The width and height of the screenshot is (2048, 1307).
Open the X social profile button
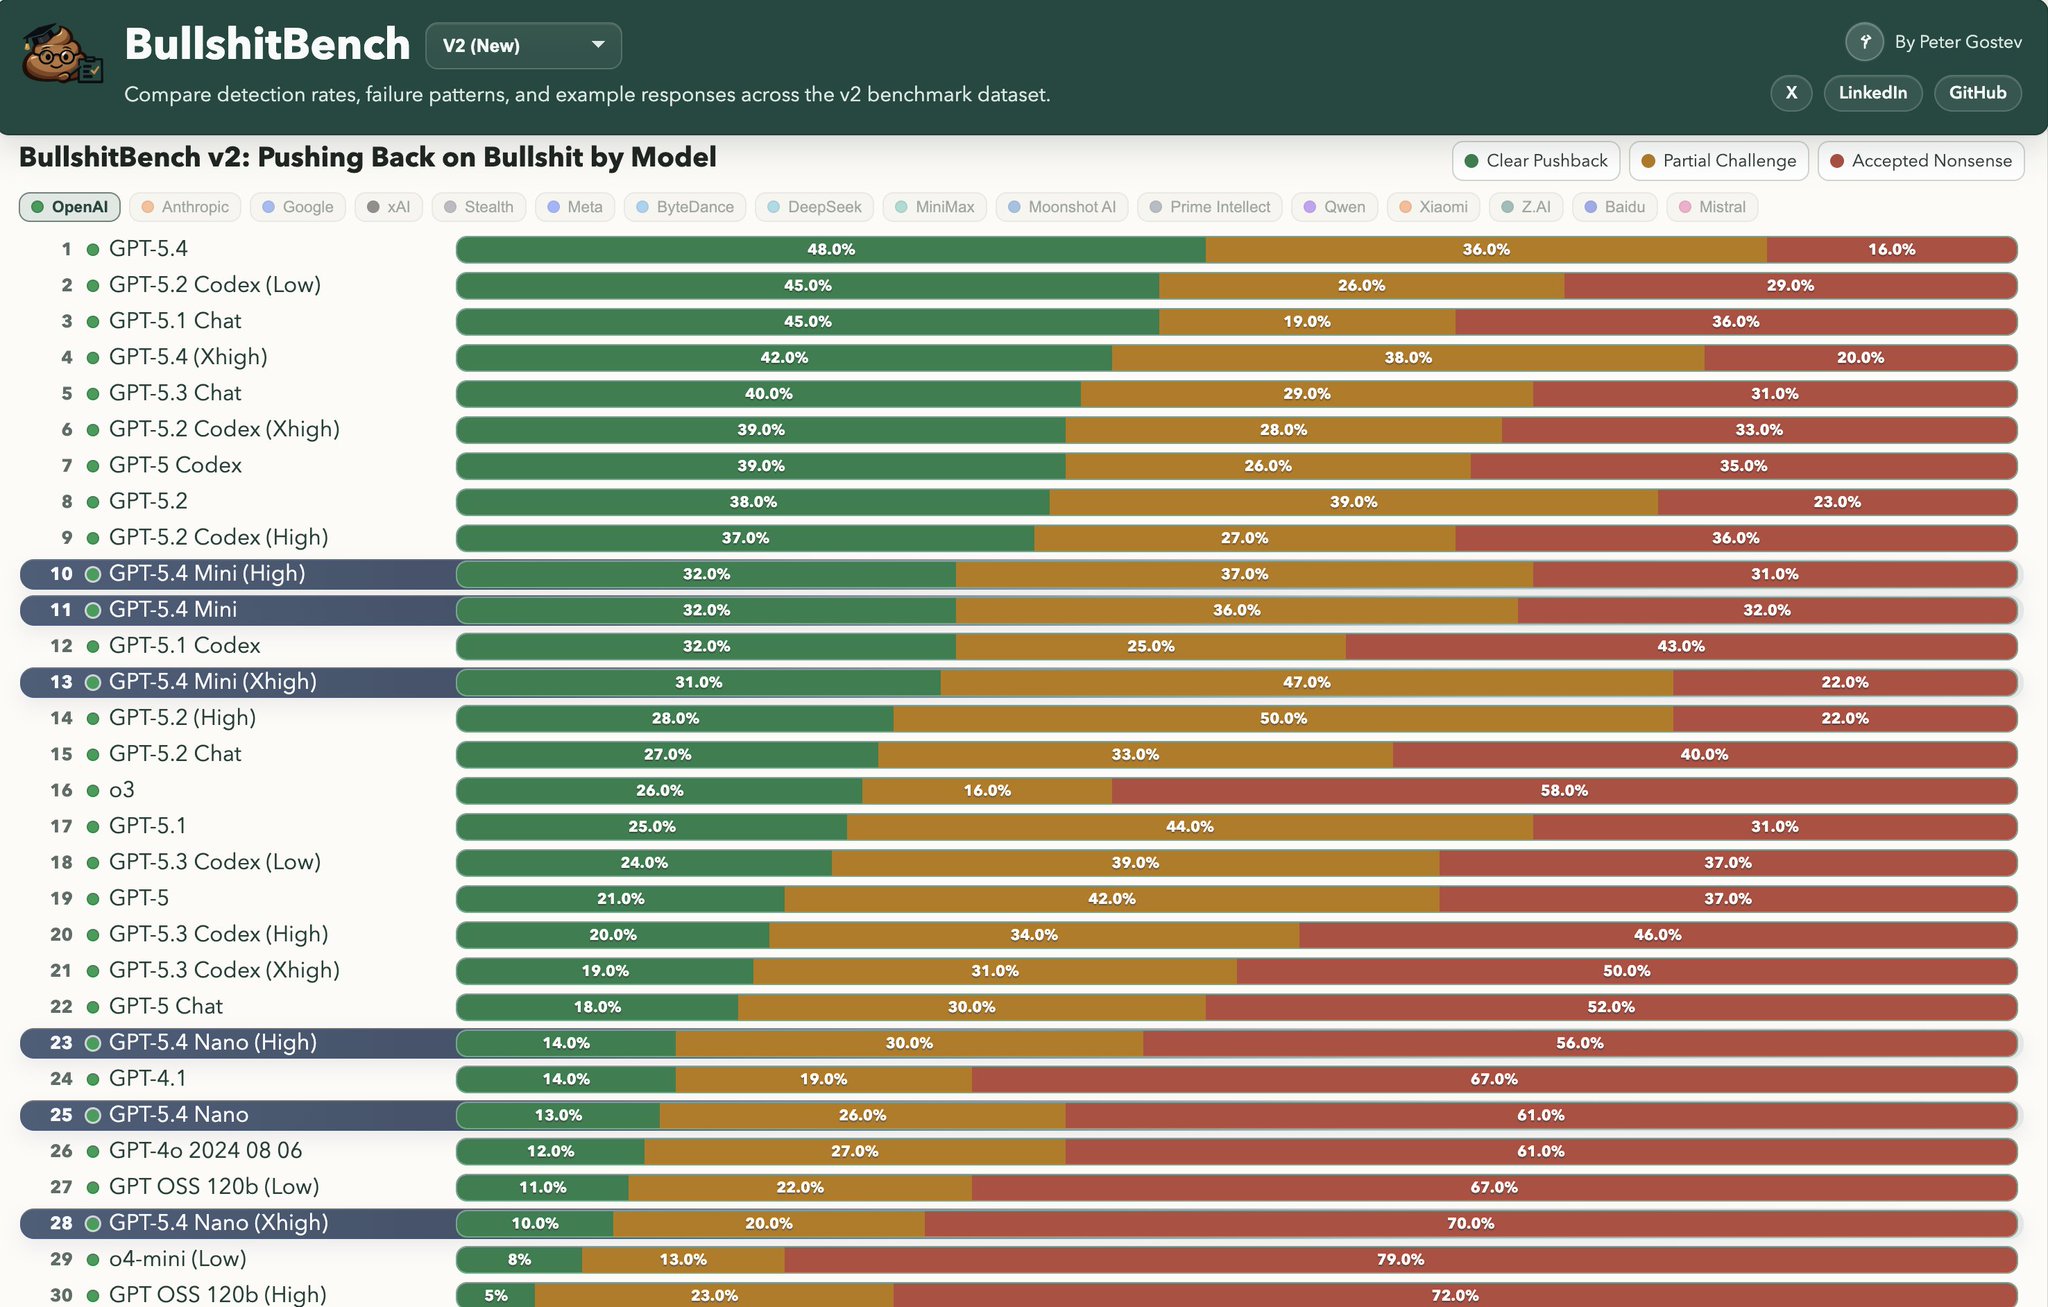(1791, 93)
